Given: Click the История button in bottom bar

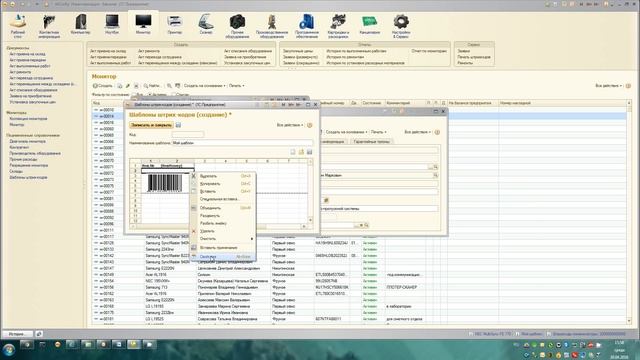Looking at the screenshot, I should click(x=17, y=334).
